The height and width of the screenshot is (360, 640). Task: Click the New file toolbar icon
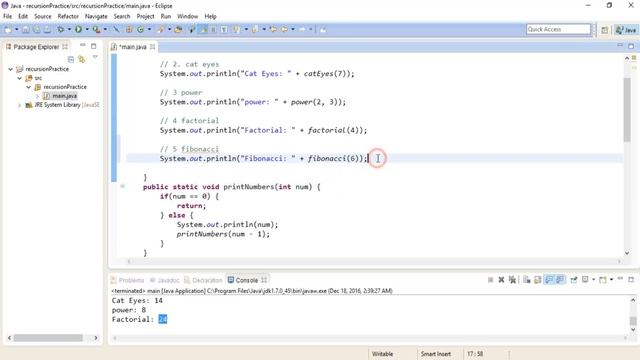click(8, 29)
